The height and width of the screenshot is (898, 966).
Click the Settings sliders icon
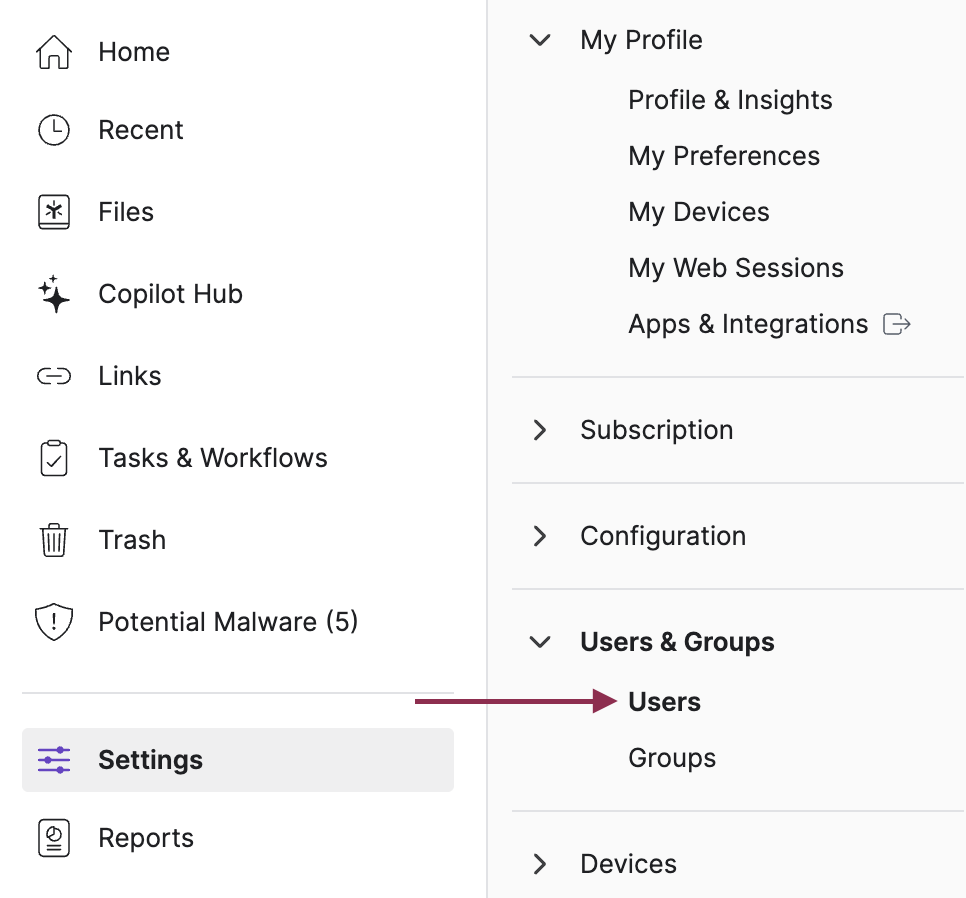pos(54,759)
